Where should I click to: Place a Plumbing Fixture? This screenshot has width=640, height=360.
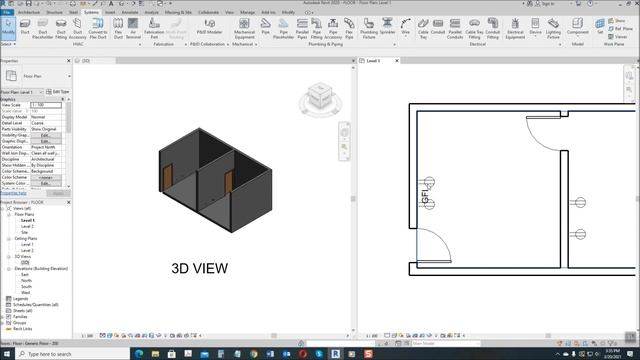[369, 28]
